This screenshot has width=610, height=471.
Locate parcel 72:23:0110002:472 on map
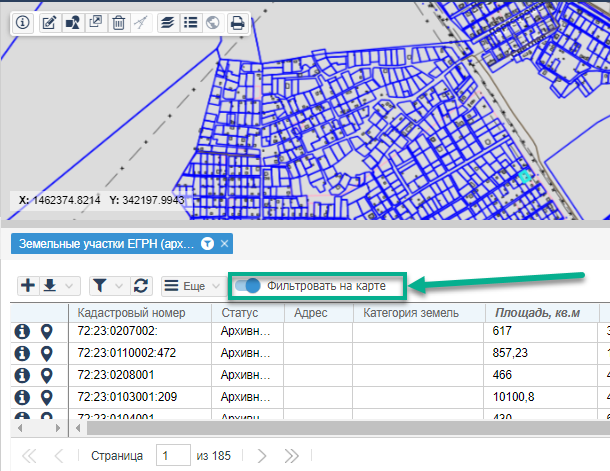pos(47,354)
